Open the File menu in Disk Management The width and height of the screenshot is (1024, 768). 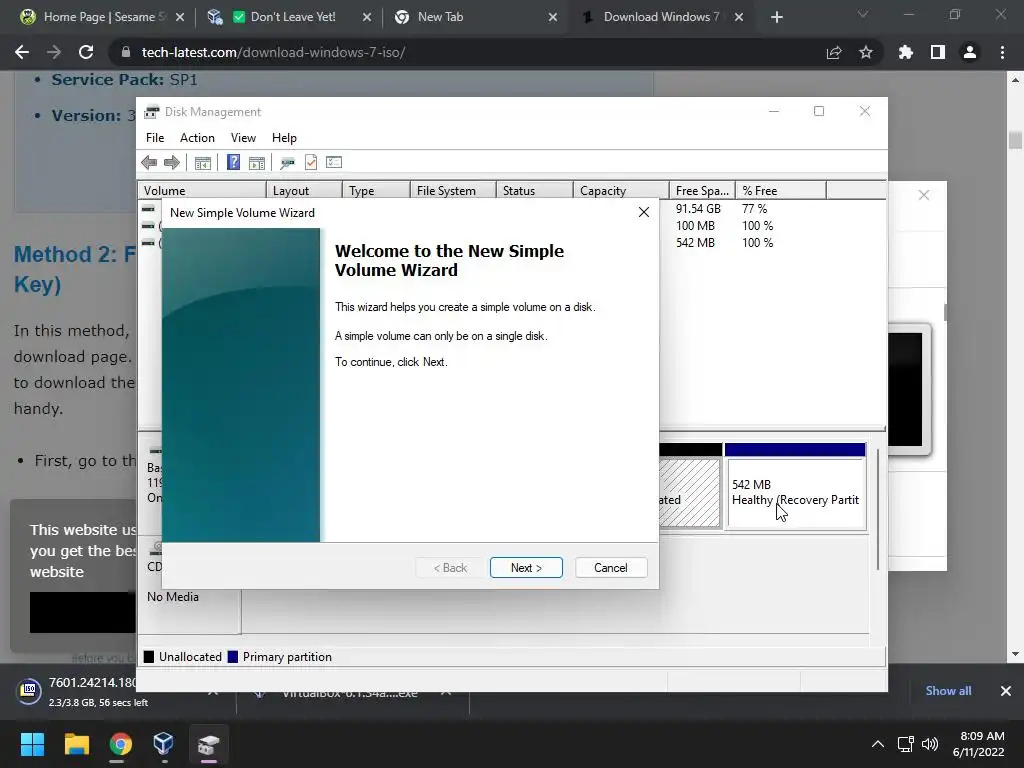(155, 138)
